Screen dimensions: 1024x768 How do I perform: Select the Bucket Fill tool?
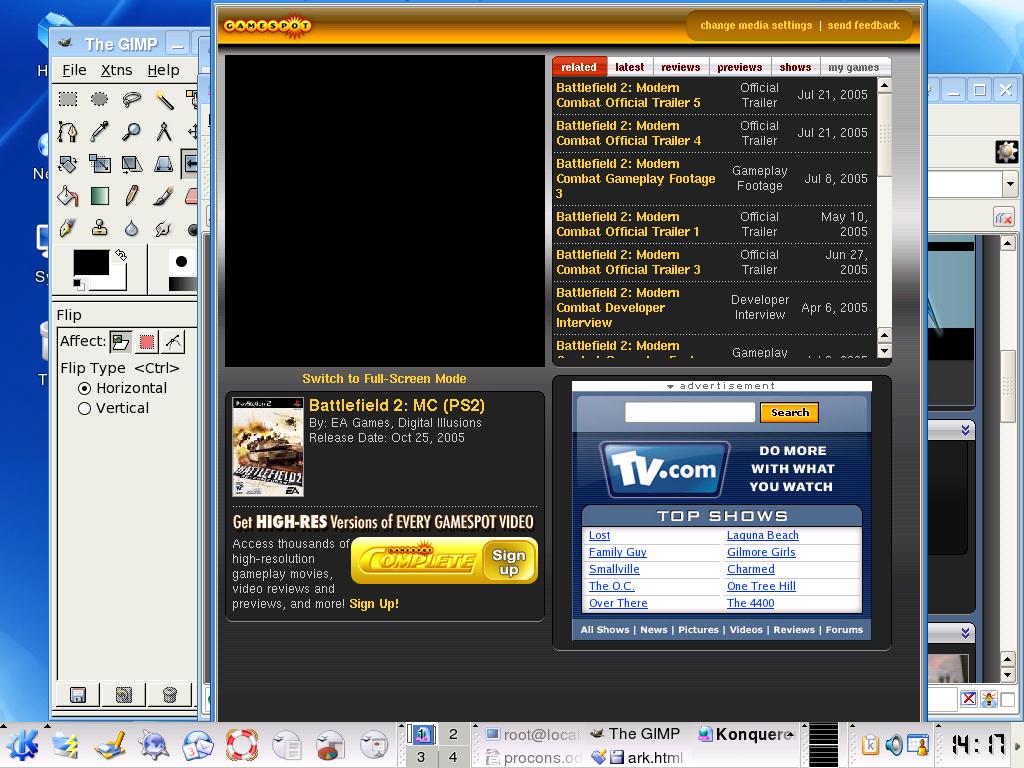[68, 195]
